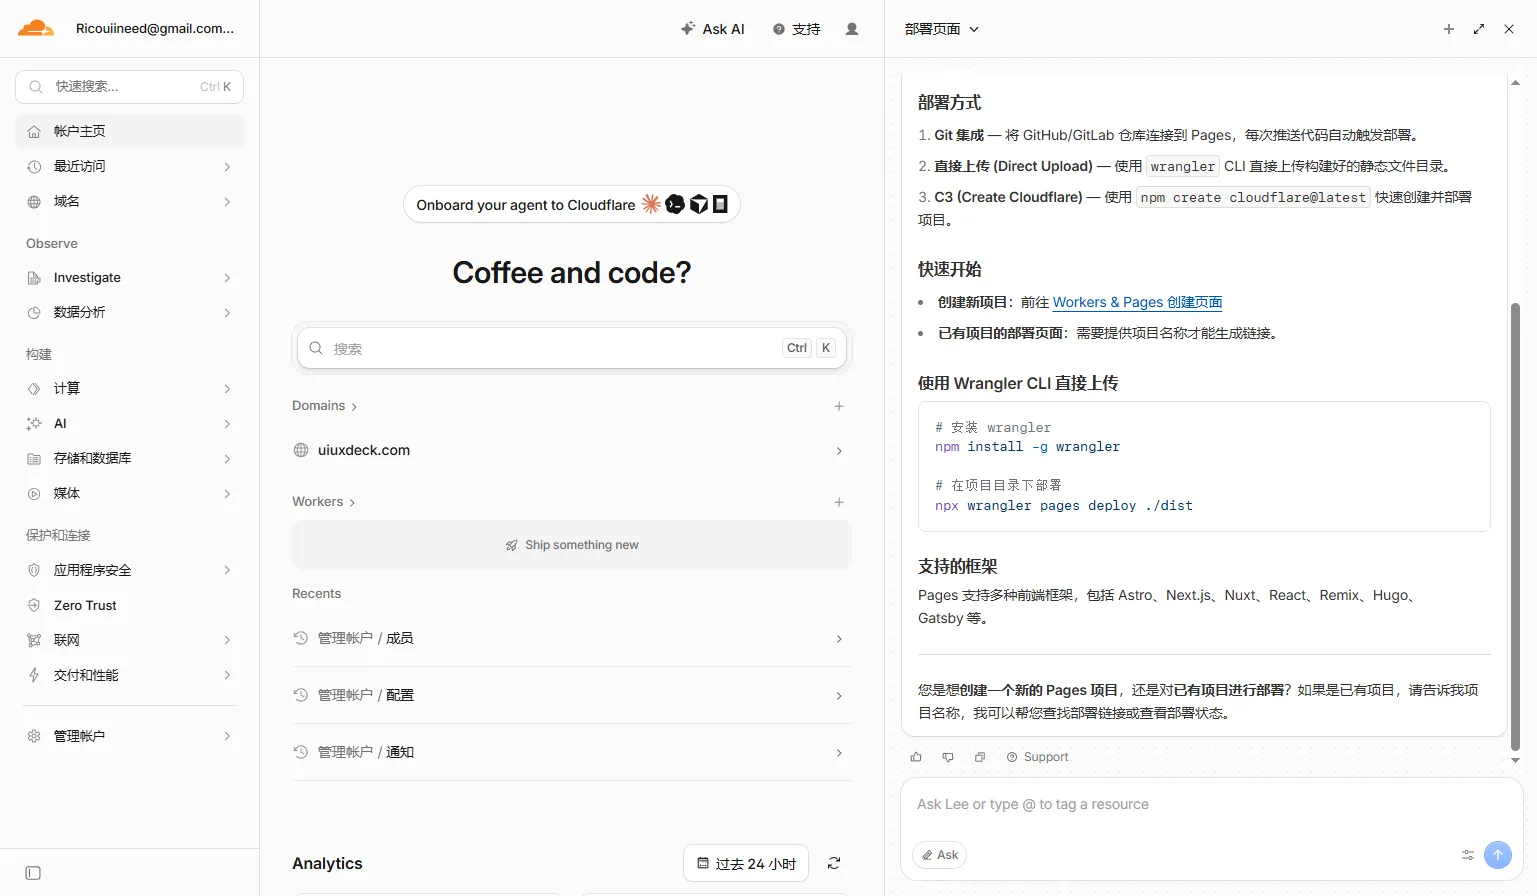Open the user profile icon
Viewport: 1537px width, 896px height.
852,29
